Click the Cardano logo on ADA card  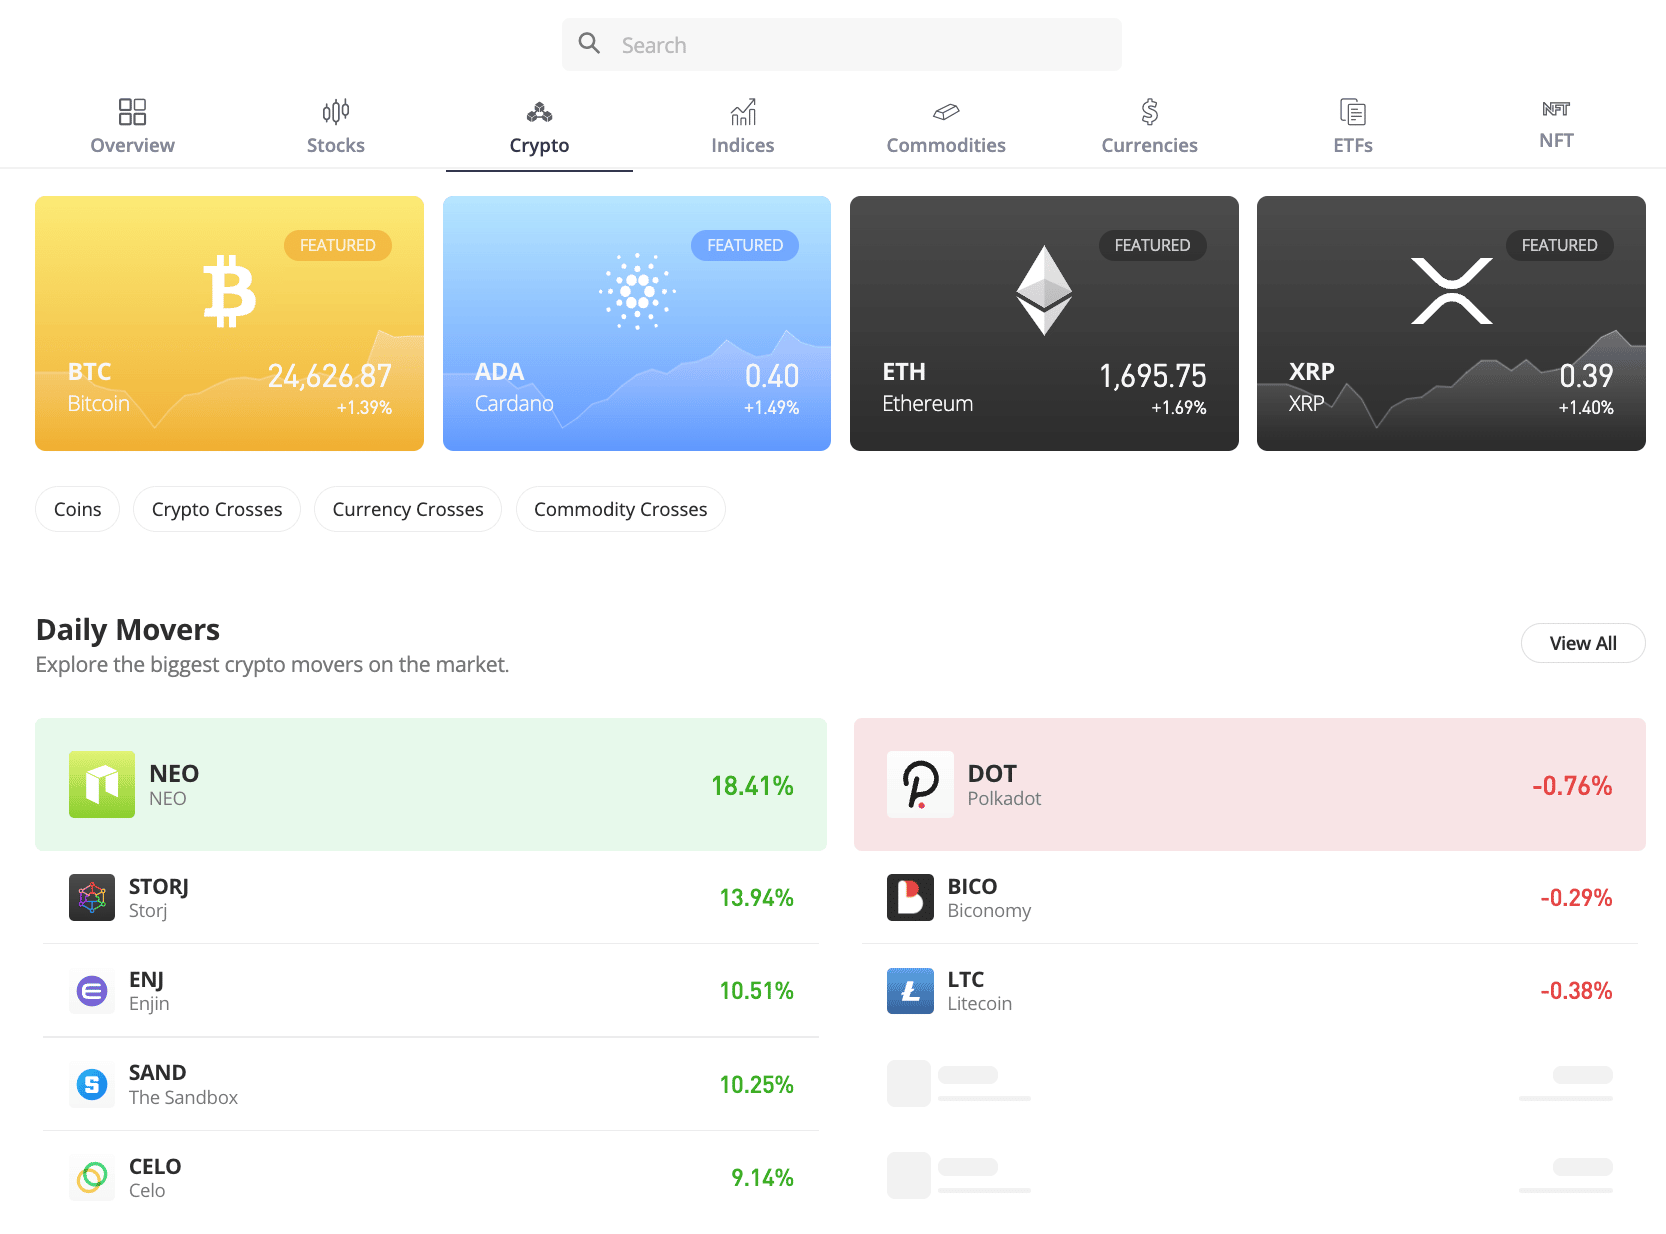point(637,291)
